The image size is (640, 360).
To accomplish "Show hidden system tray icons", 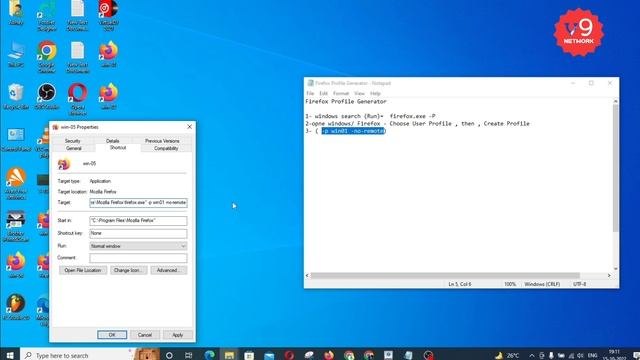I will (x=531, y=356).
